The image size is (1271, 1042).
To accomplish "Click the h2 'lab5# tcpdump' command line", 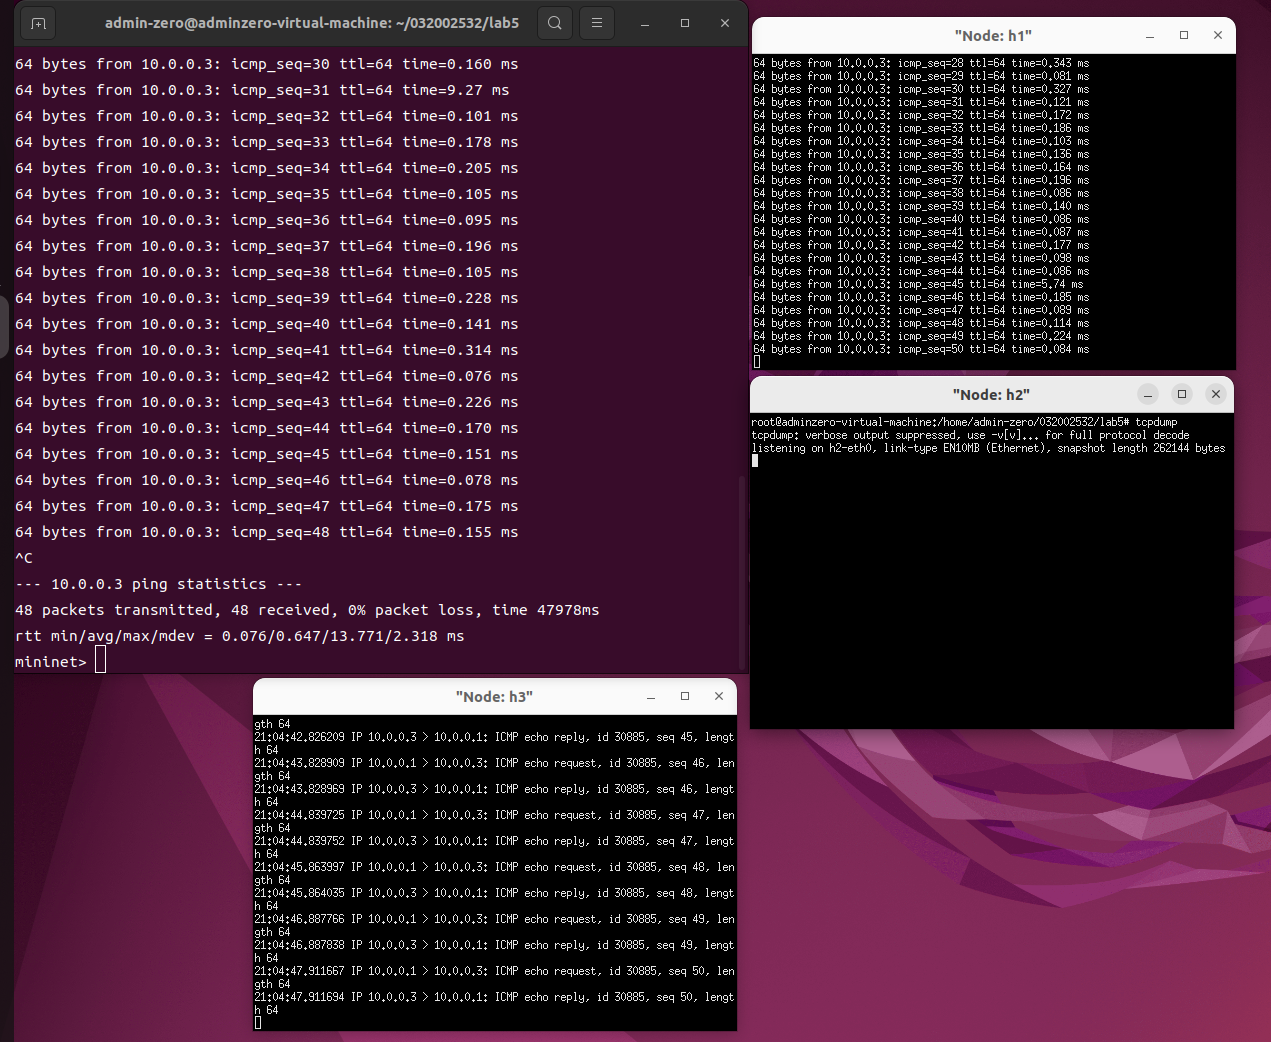I will pos(965,422).
